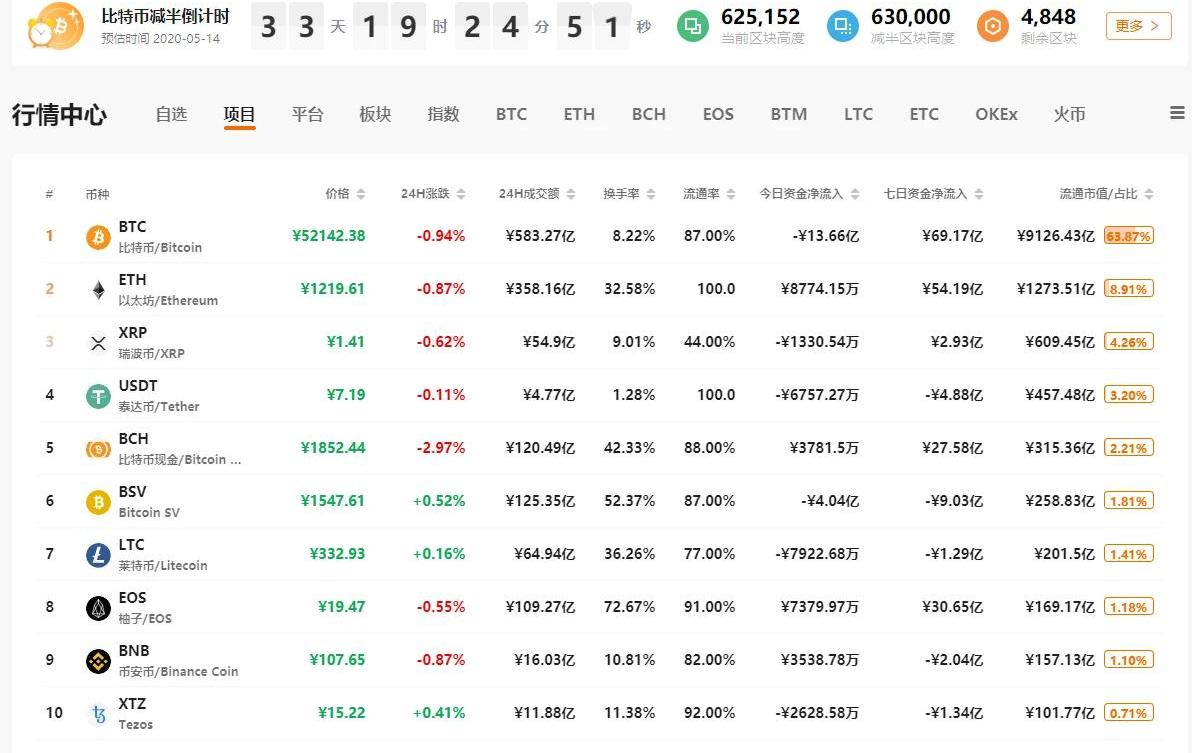
Task: Open the 瑞波币/XRP coin name link
Action: pyautogui.click(x=151, y=354)
